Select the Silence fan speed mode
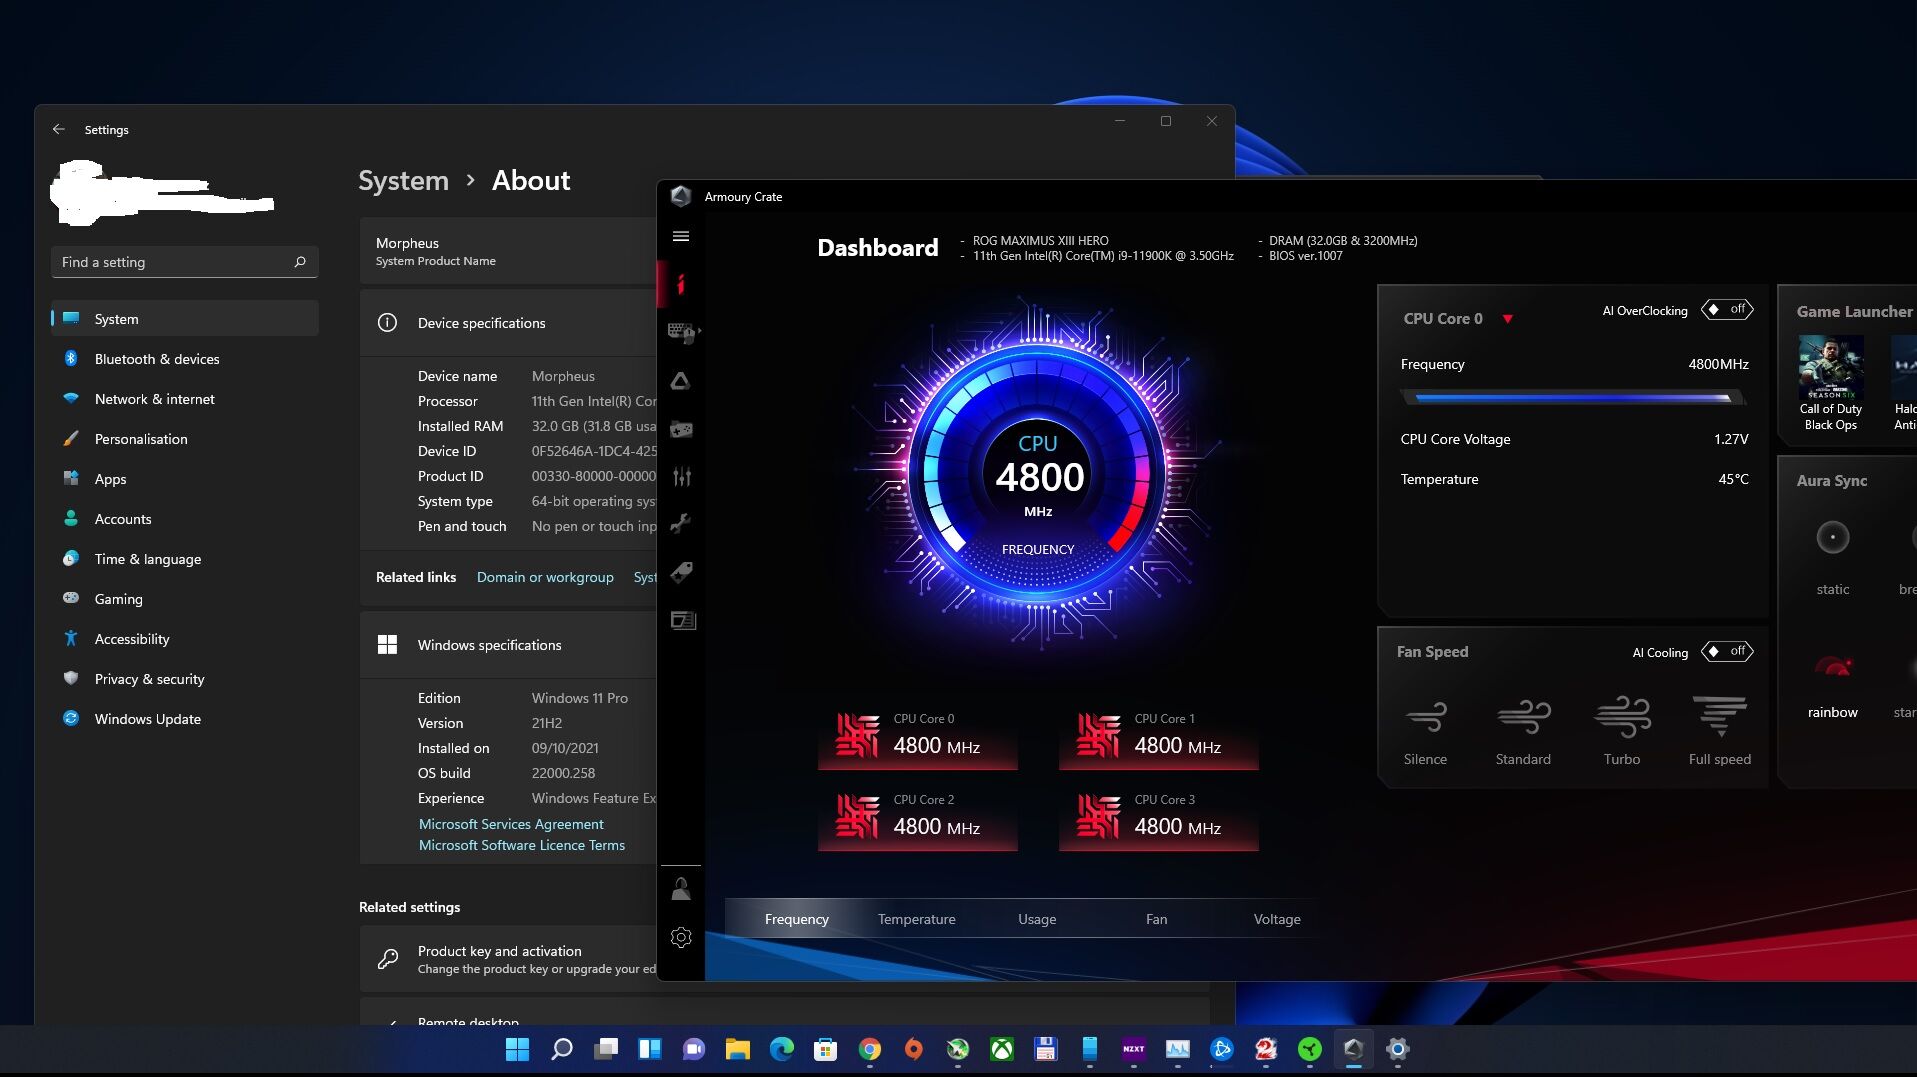Viewport: 1917px width, 1077px height. tap(1425, 731)
